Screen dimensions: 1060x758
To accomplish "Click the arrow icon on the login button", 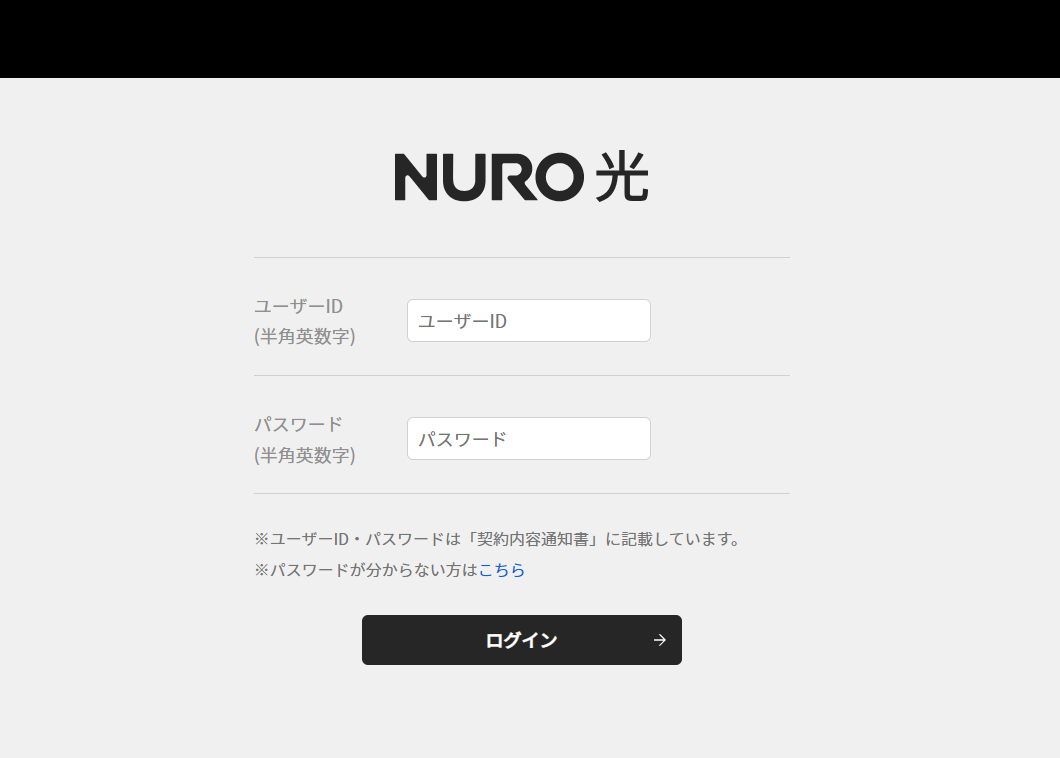I will pos(660,640).
